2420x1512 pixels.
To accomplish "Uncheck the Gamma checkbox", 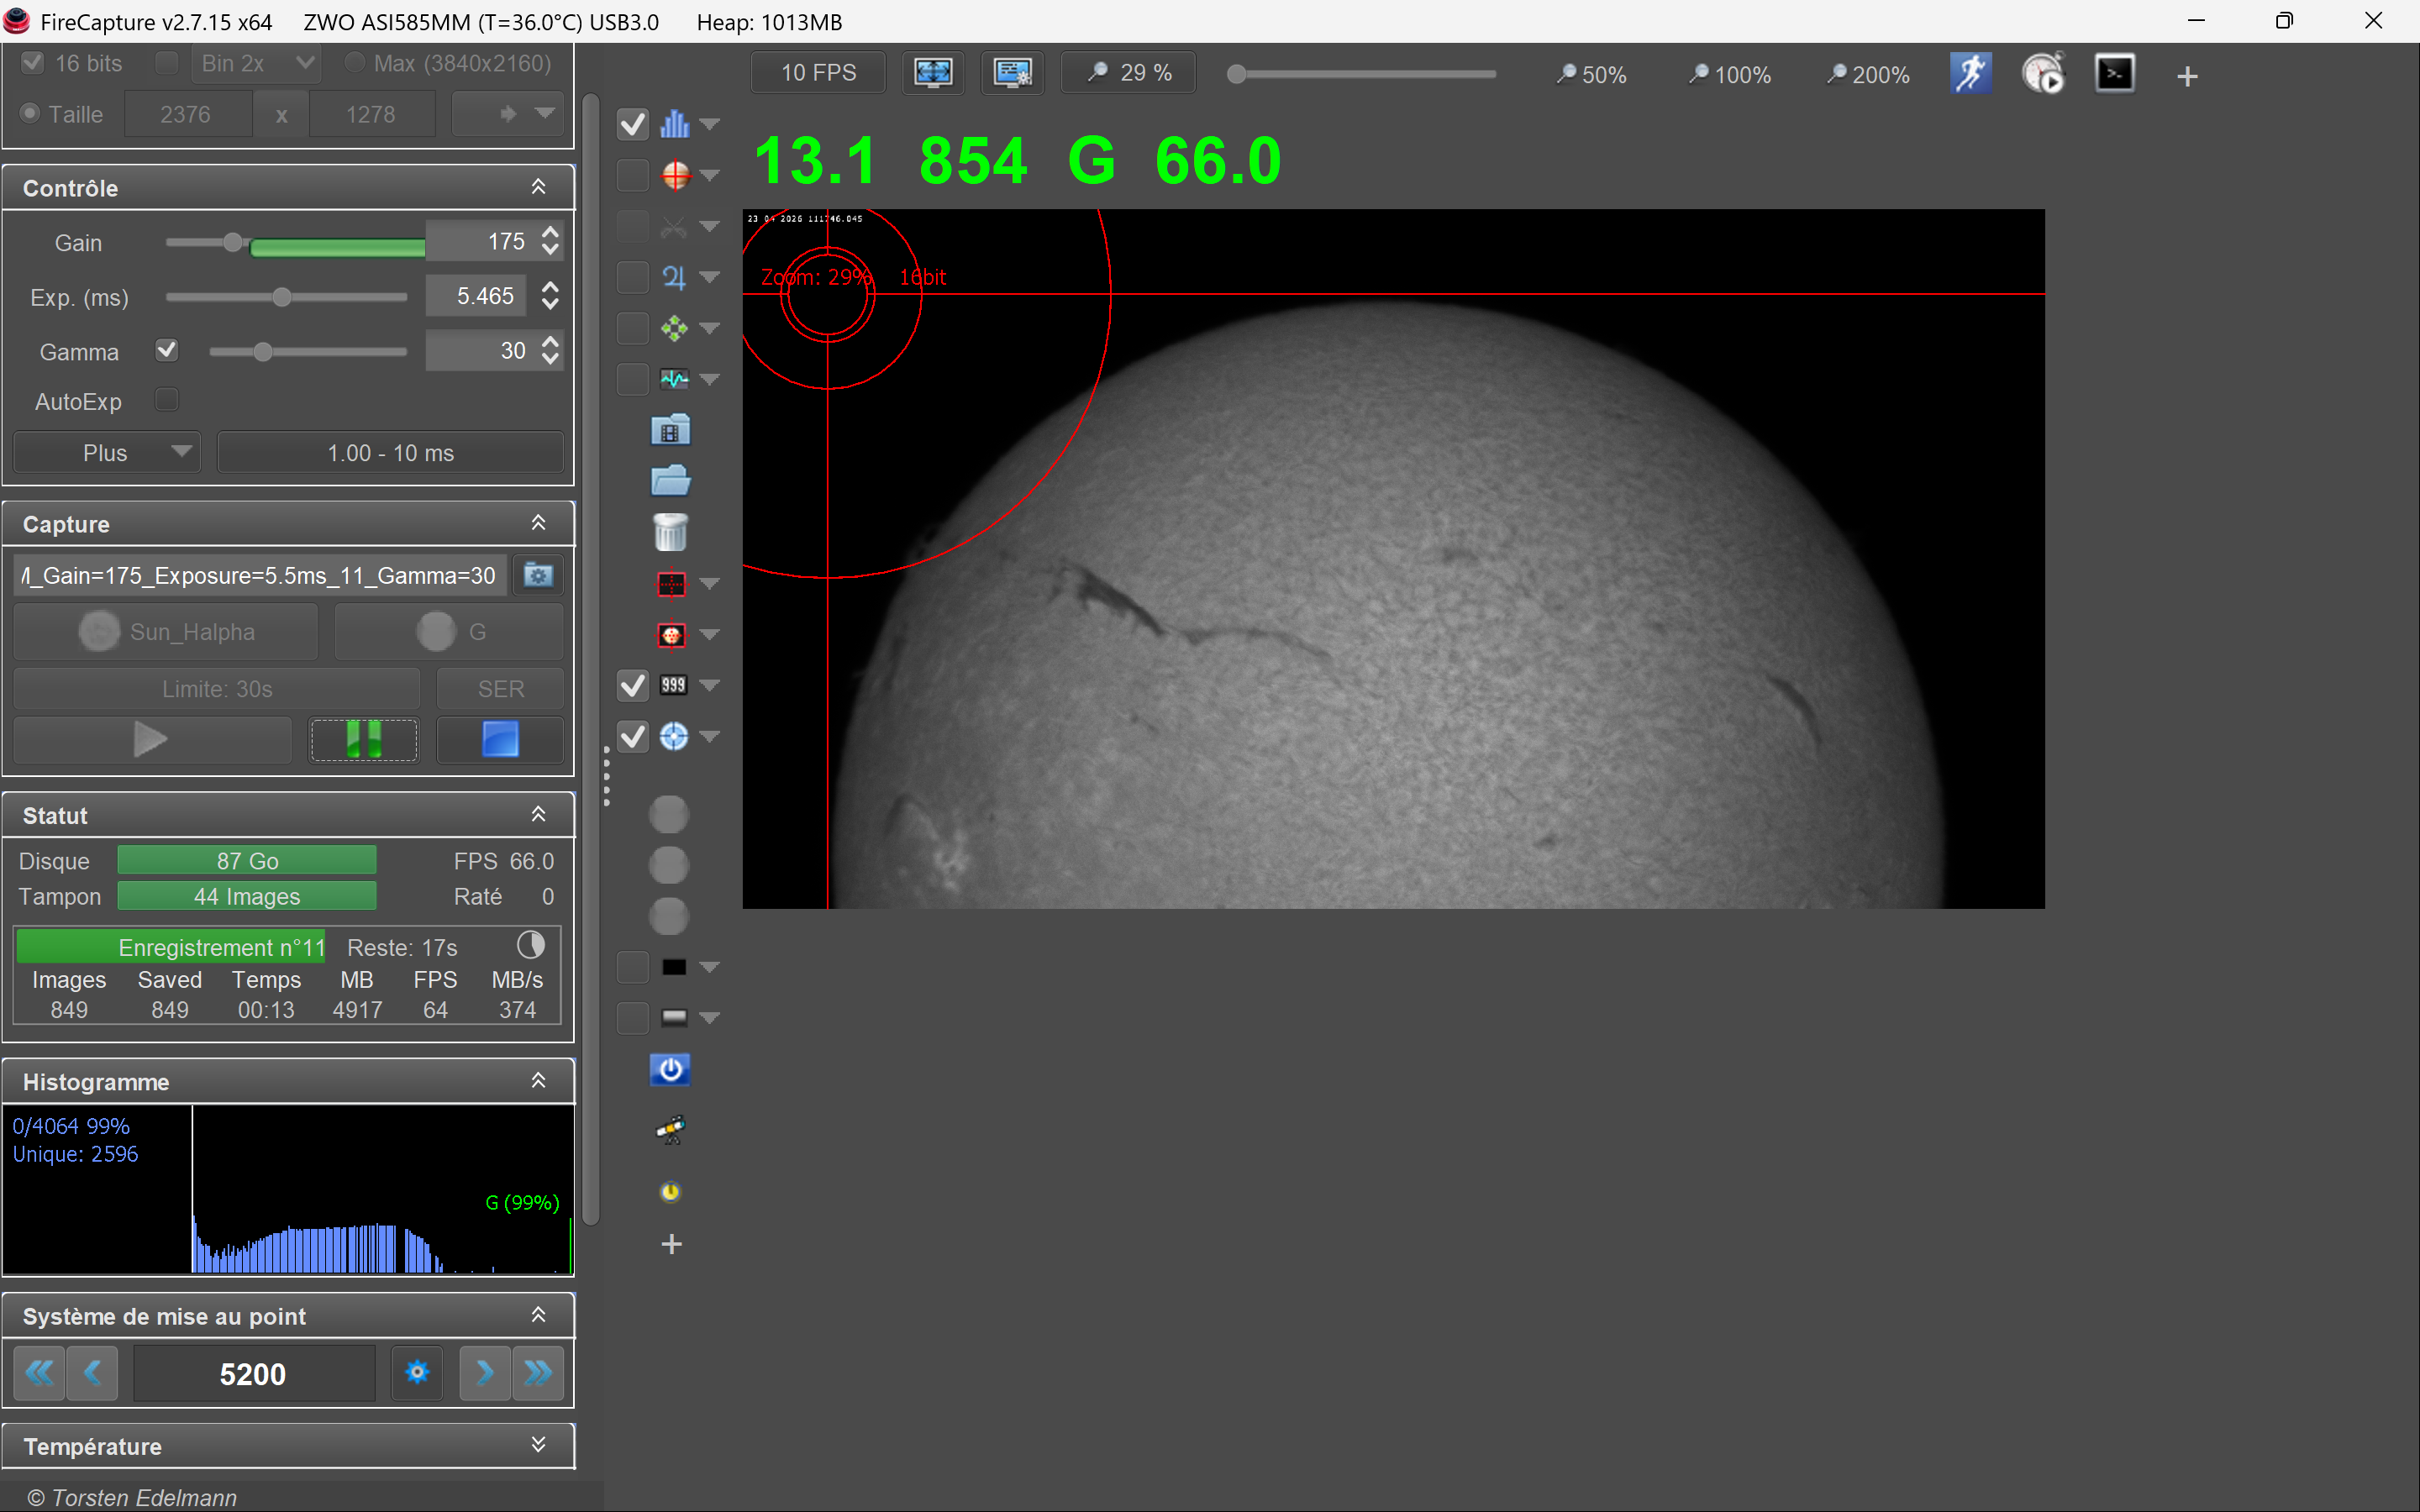I will (x=167, y=350).
